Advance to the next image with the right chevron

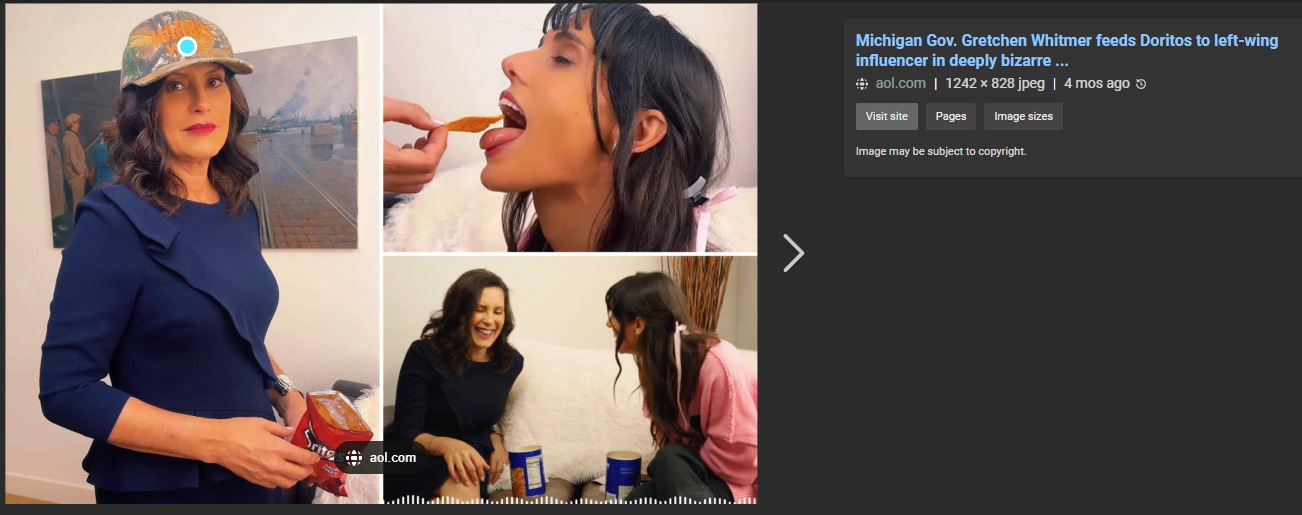pos(793,253)
